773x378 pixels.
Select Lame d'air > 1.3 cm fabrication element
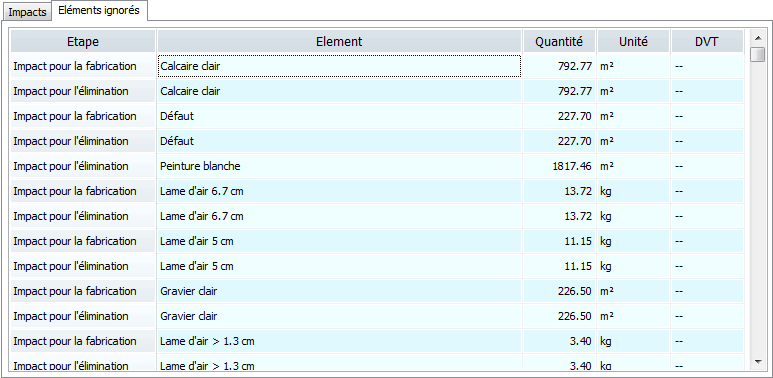339,341
